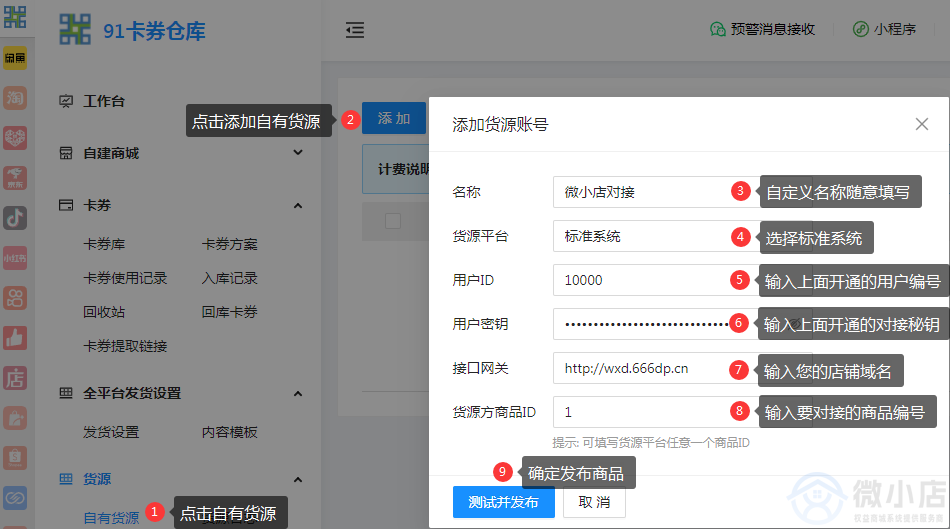Click the 91卡券仓库 logo icon
The height and width of the screenshot is (529, 950).
(x=75, y=30)
